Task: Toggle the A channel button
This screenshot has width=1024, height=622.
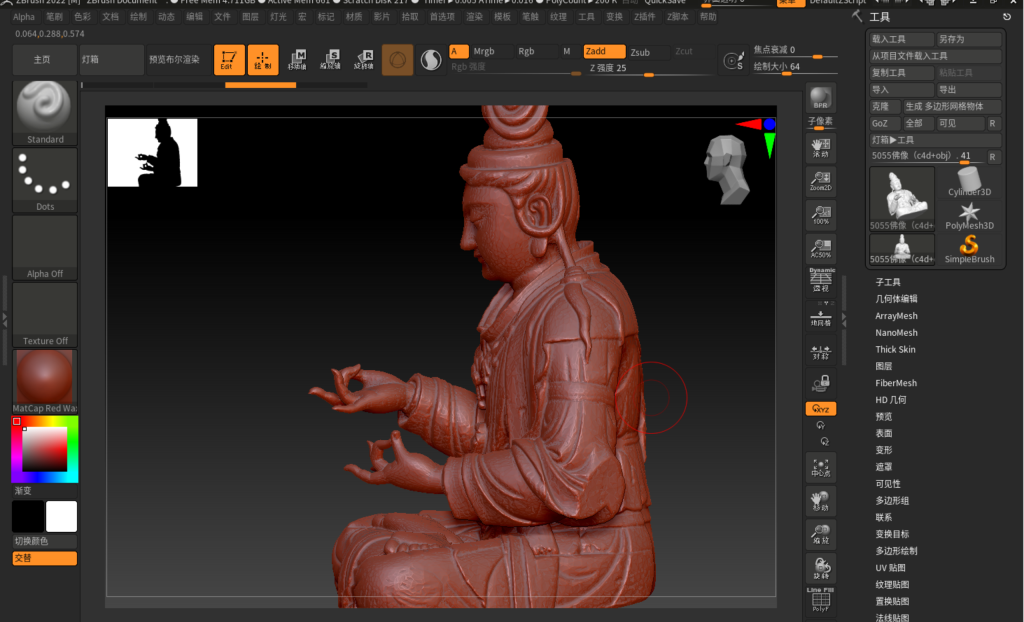Action: click(458, 52)
